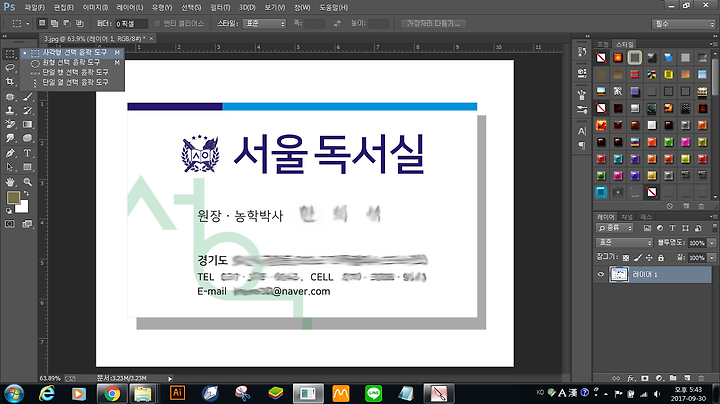Select the Path Selection arrow tool
The image size is (720, 404).
click(x=10, y=167)
